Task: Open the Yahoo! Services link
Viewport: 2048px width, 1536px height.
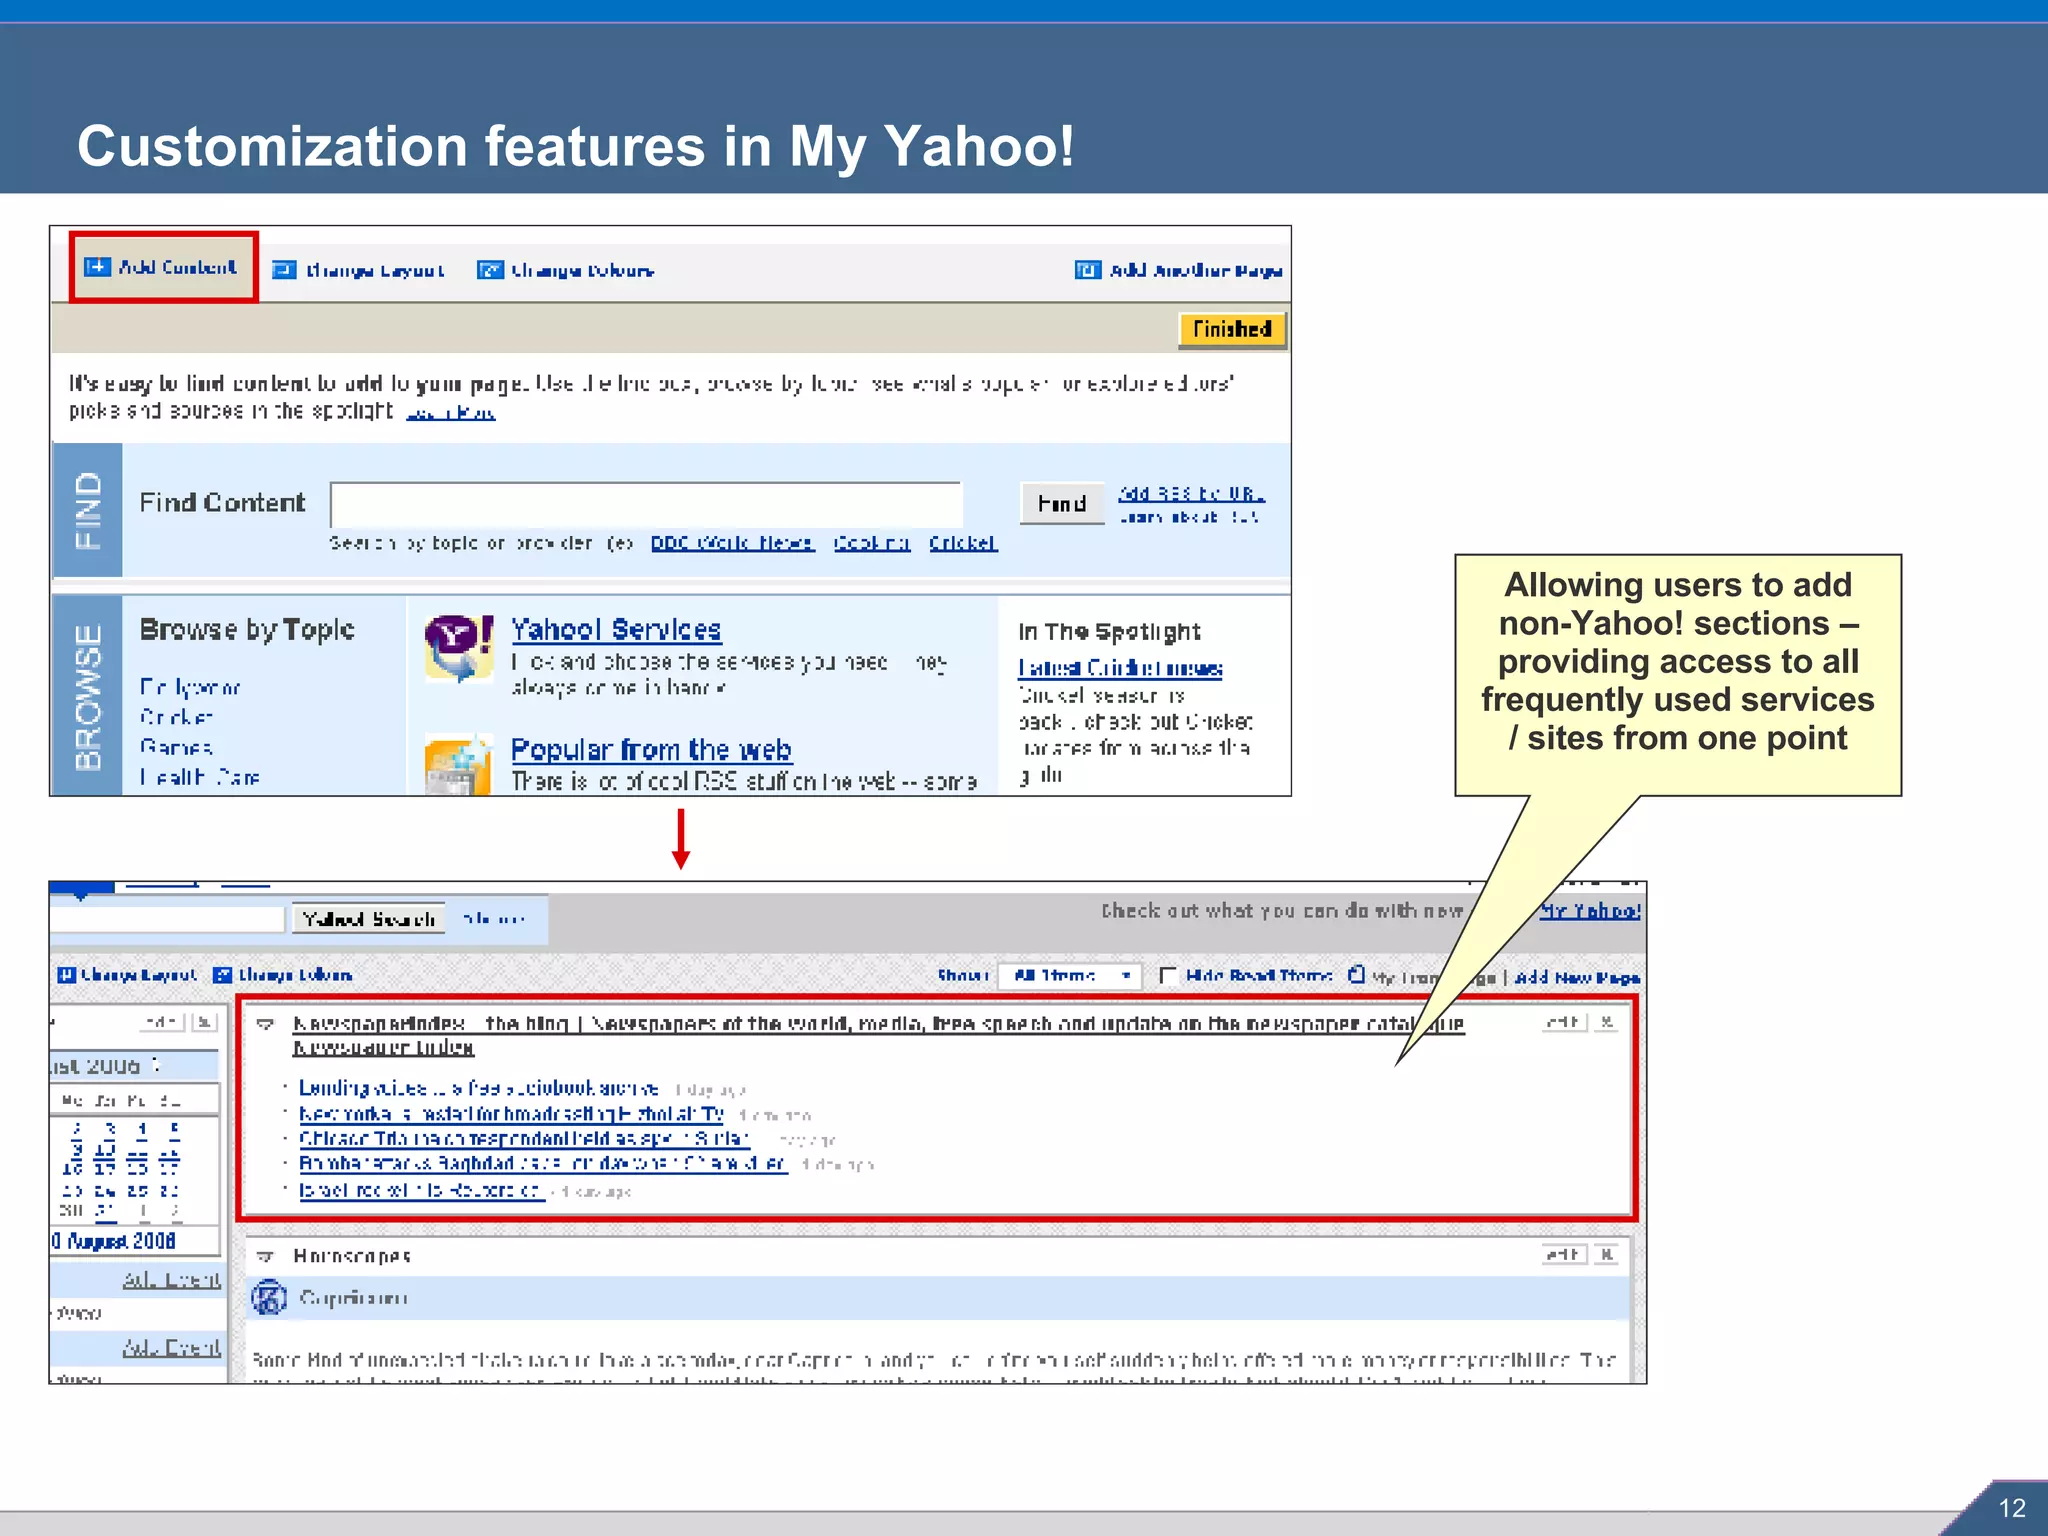Action: 616,630
